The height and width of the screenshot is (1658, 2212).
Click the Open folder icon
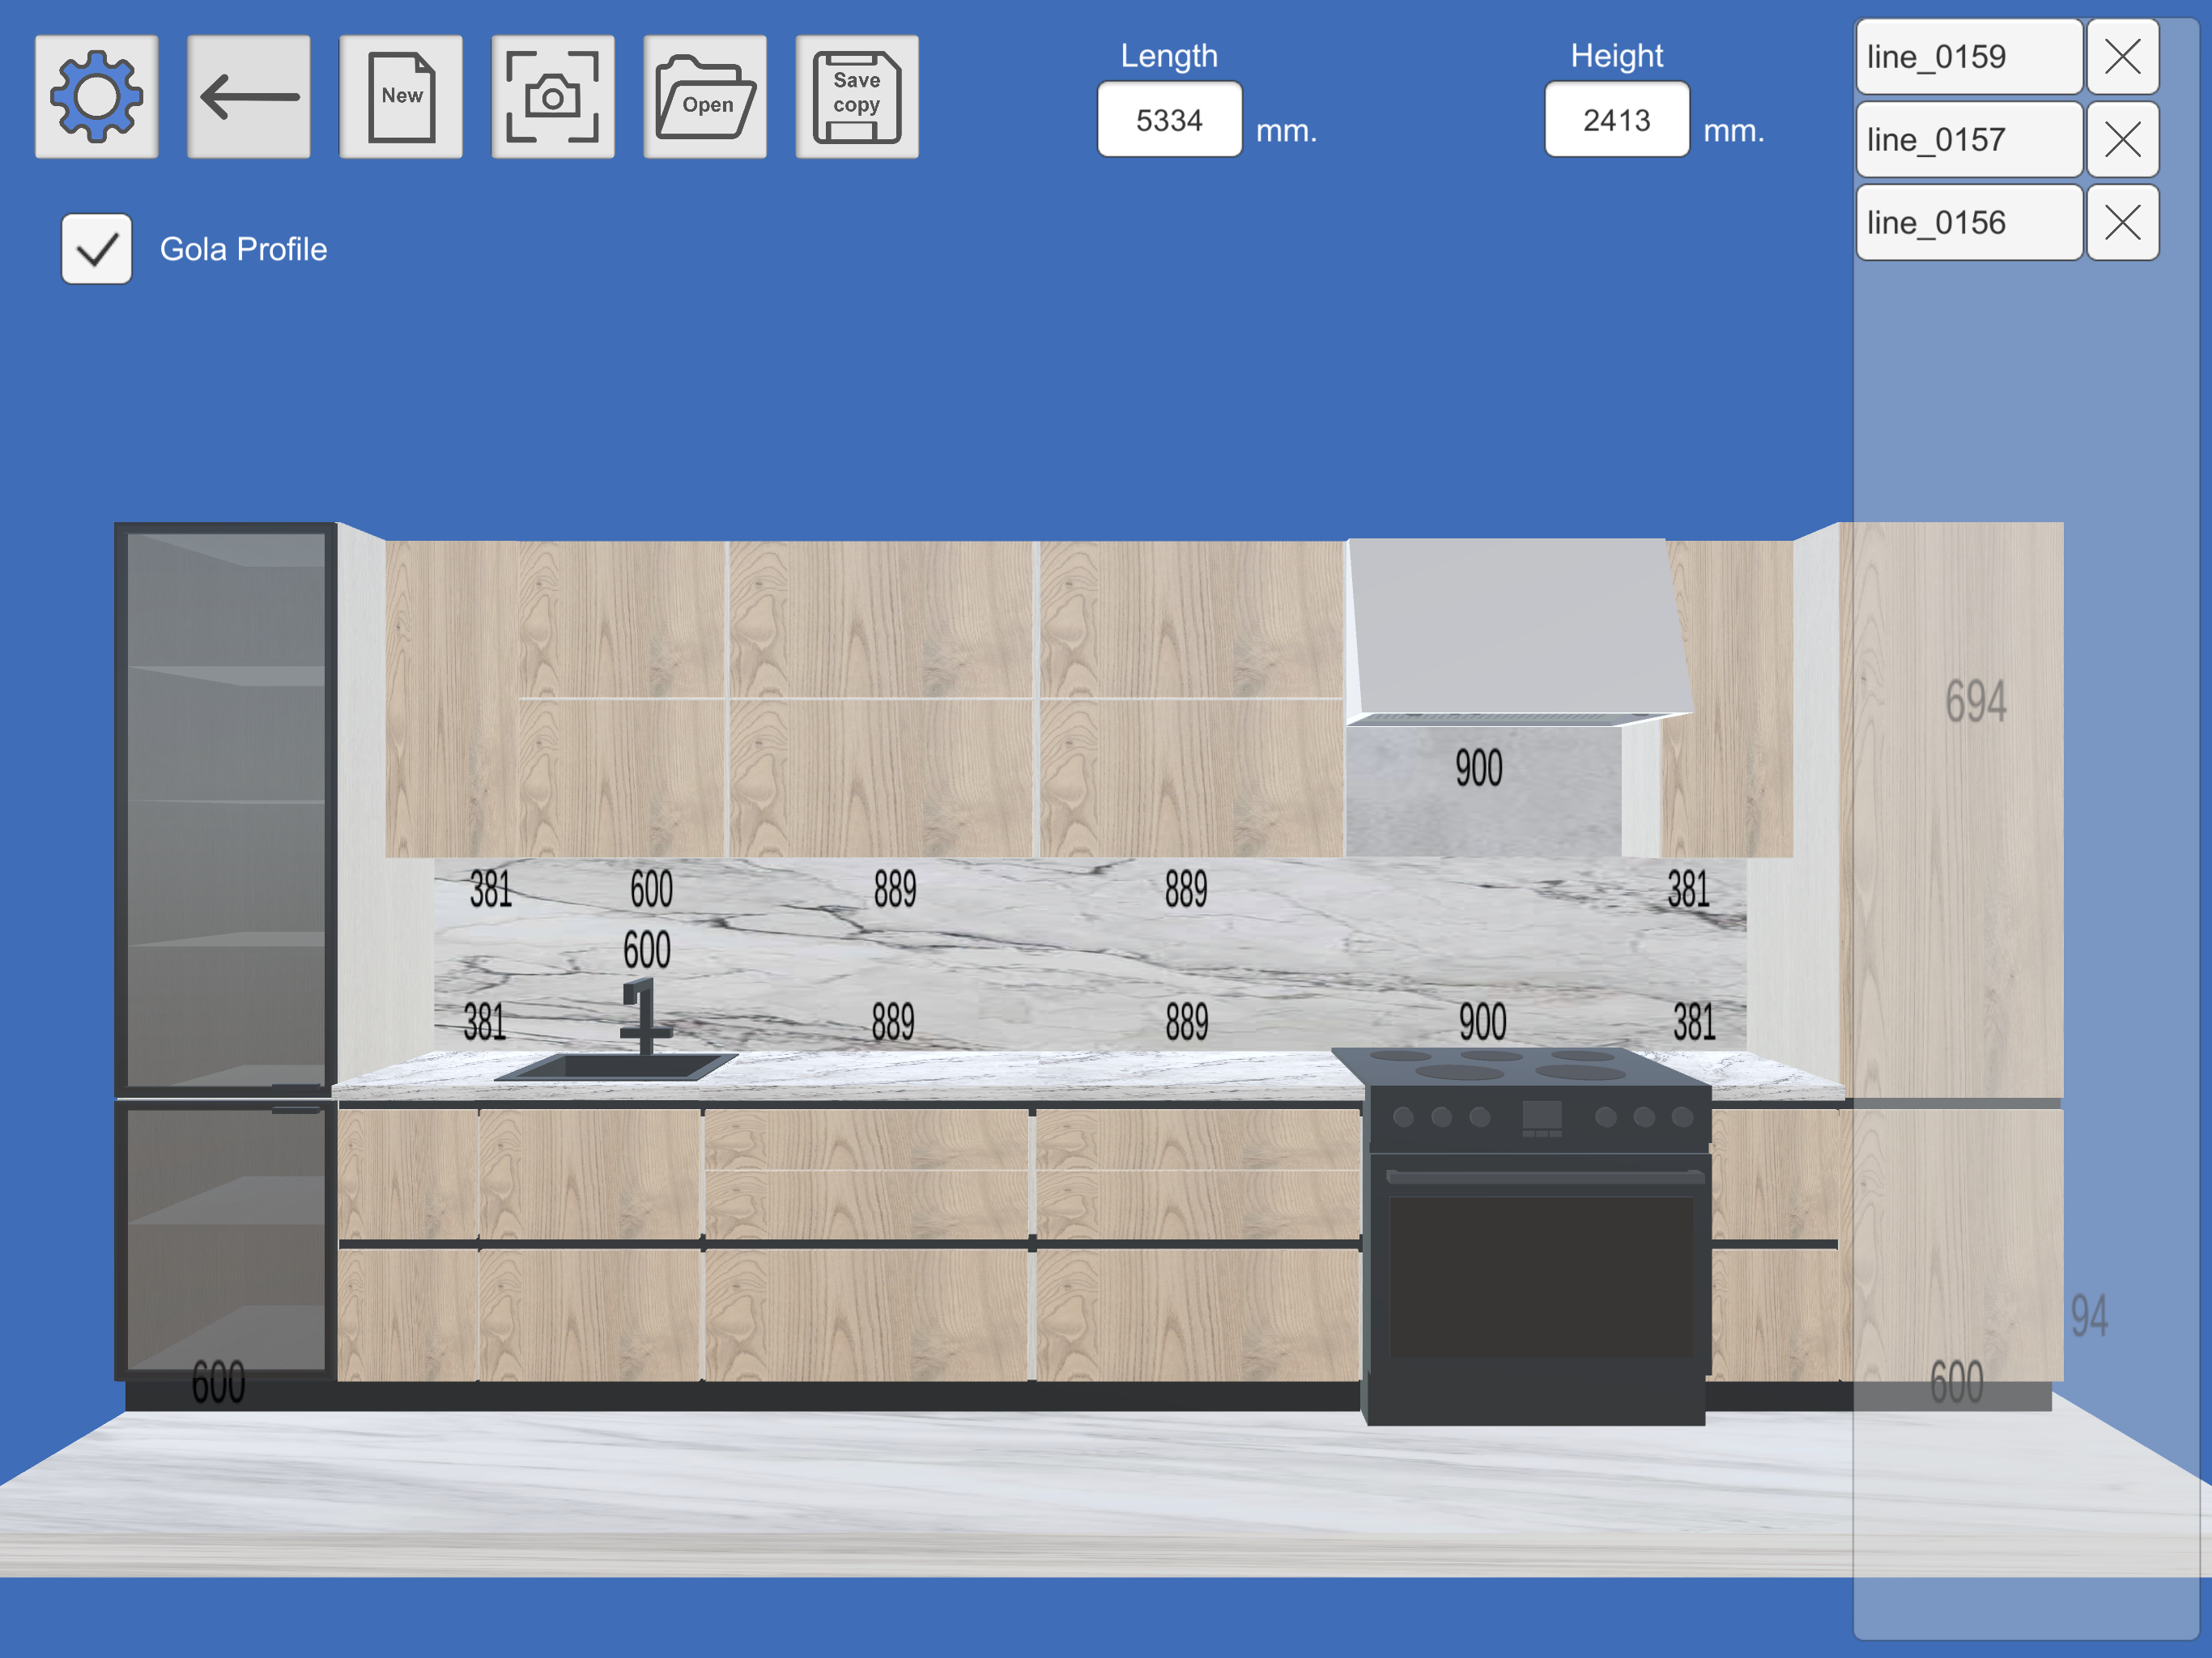(705, 97)
